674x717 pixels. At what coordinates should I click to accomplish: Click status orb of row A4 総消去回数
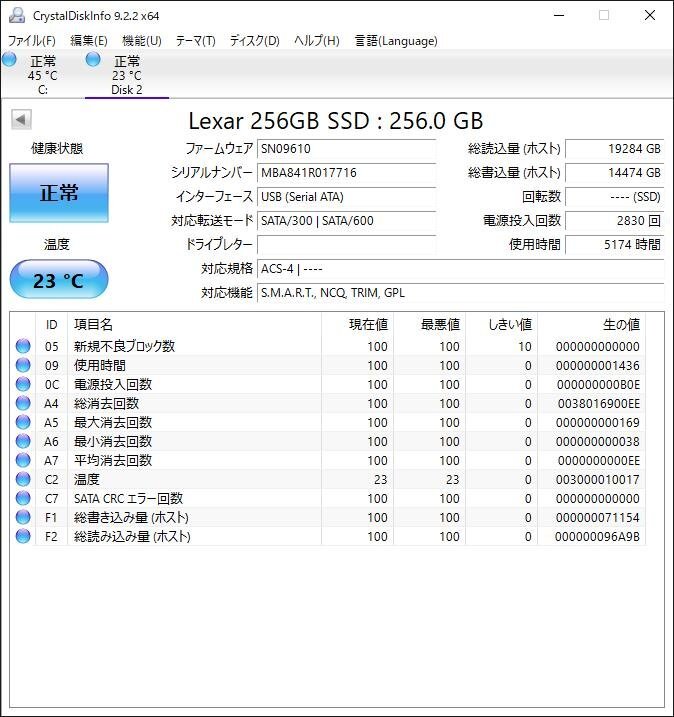pos(23,403)
